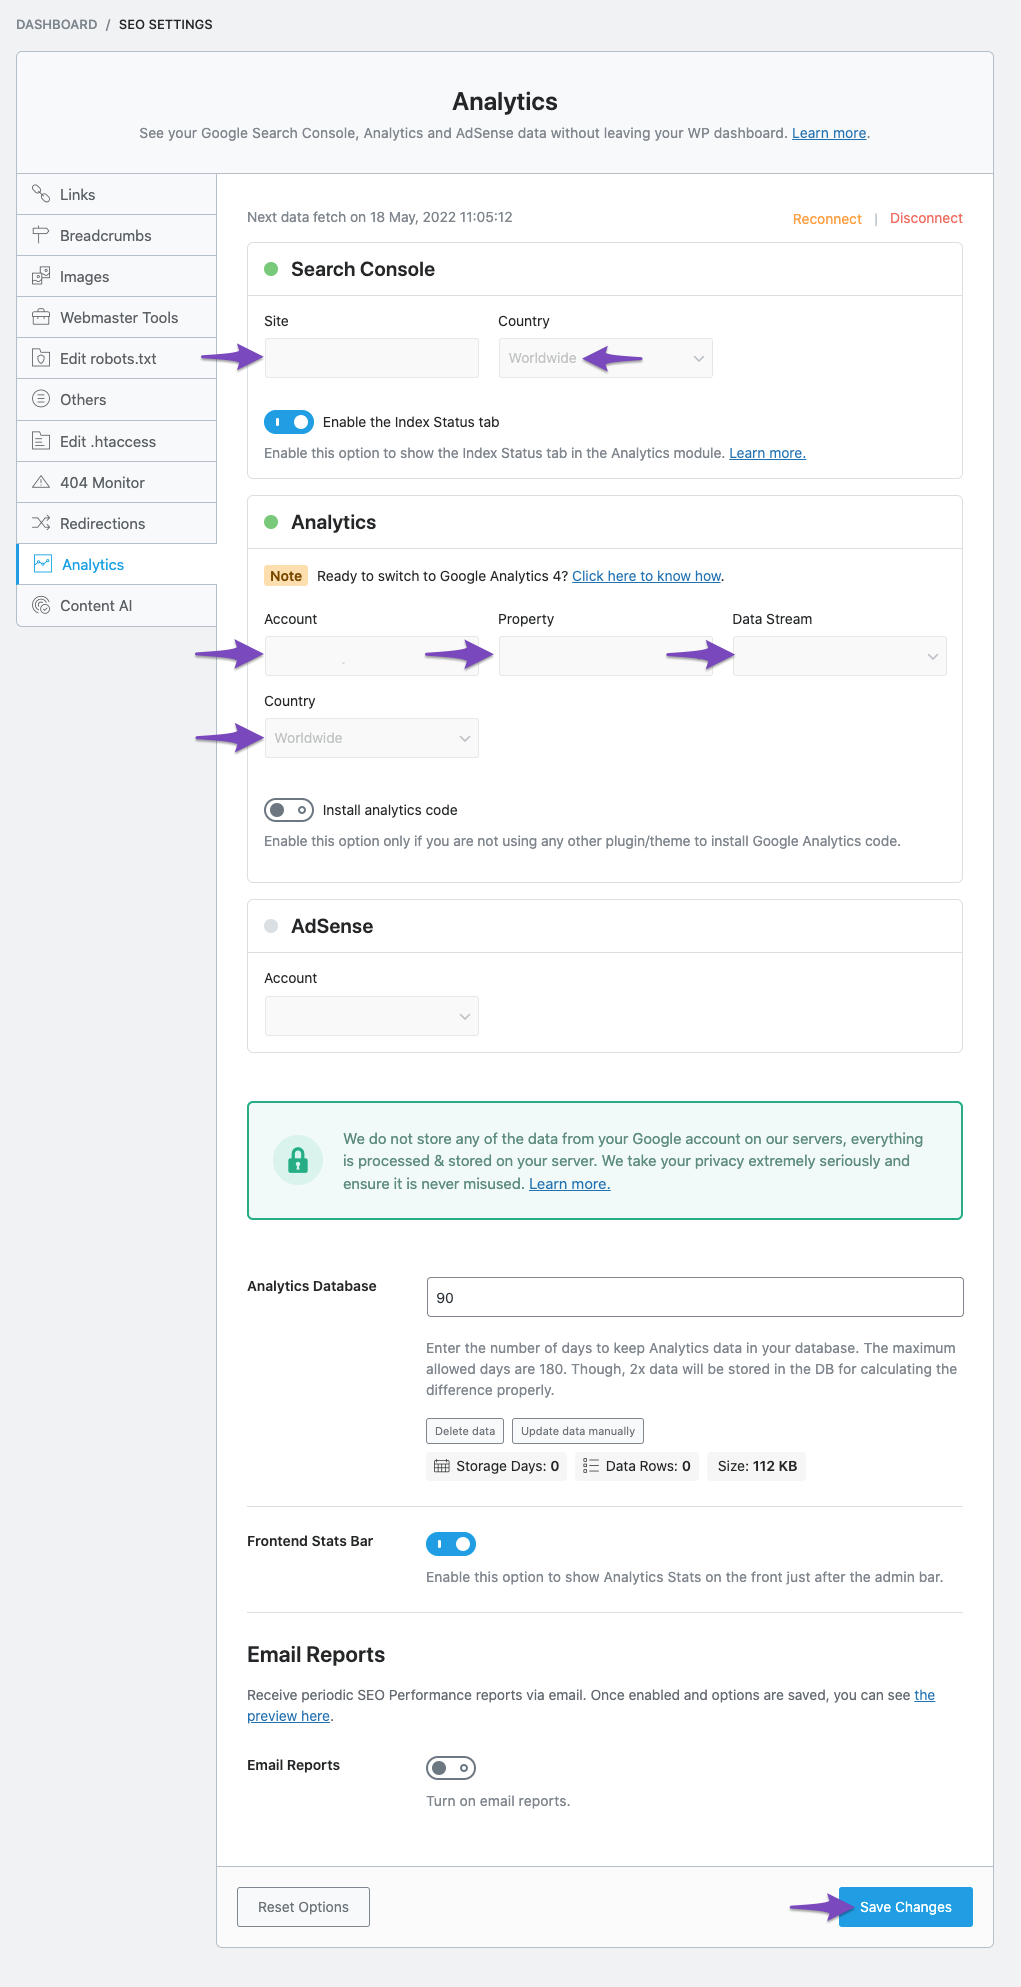Click the Webmaster Tools toolbox icon
The width and height of the screenshot is (1021, 1987).
41,317
